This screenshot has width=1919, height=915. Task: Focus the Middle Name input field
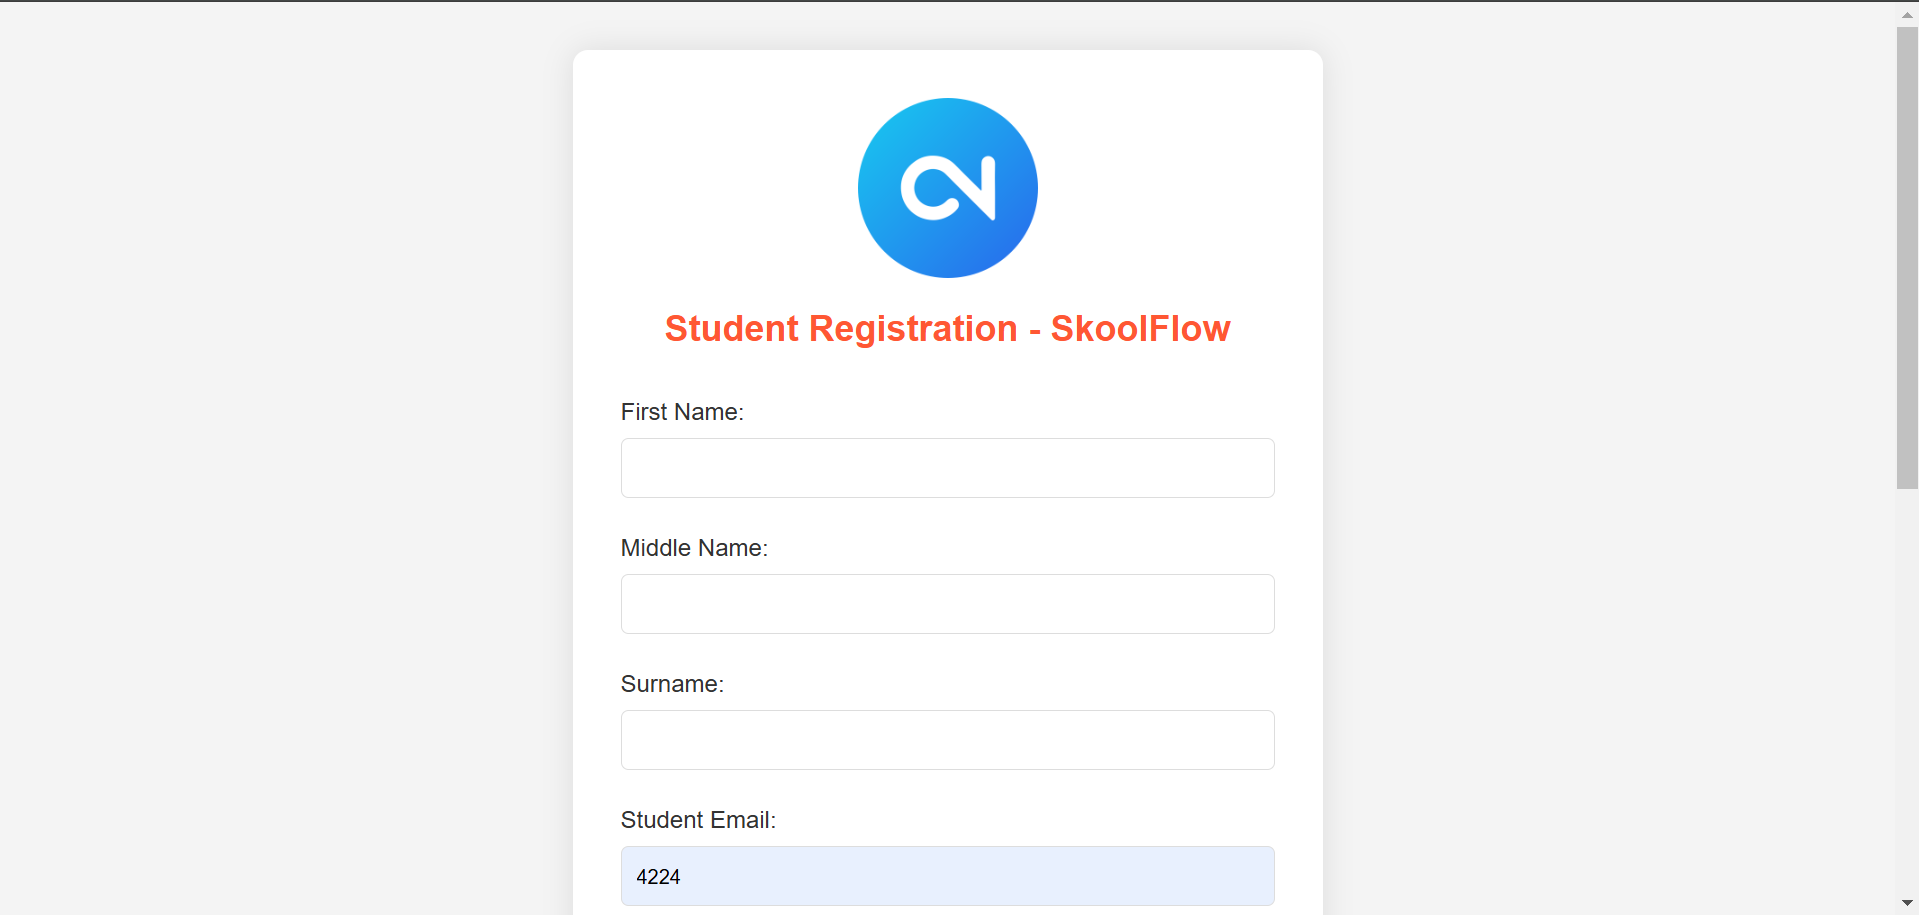tap(947, 604)
